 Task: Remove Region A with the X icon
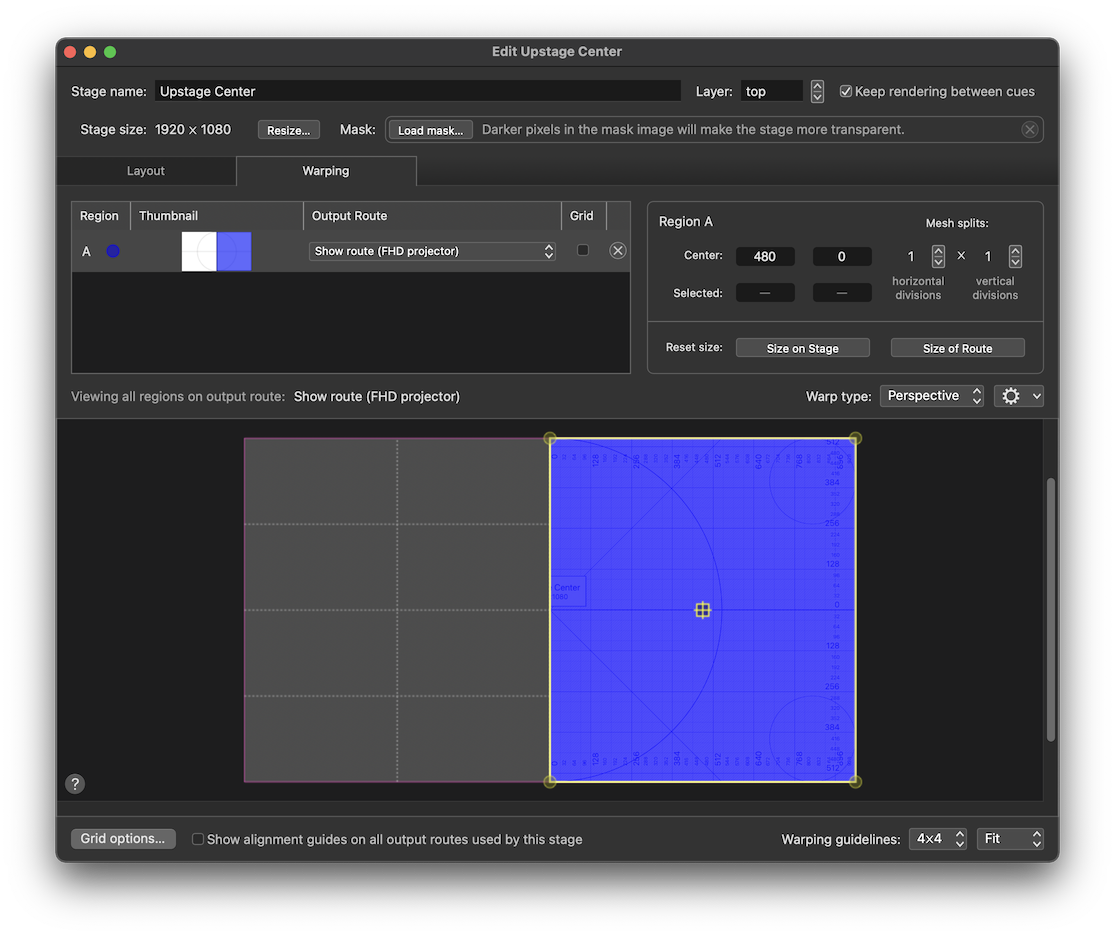pos(618,251)
